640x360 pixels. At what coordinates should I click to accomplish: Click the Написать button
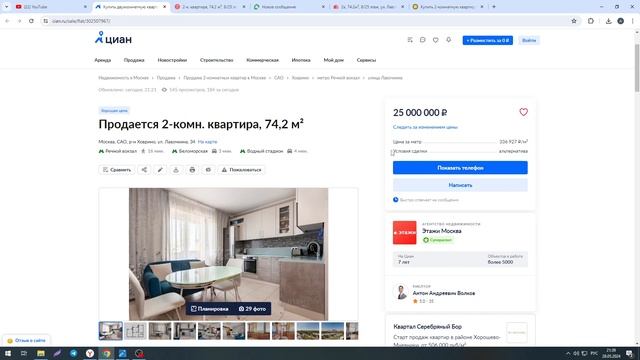[x=460, y=185]
